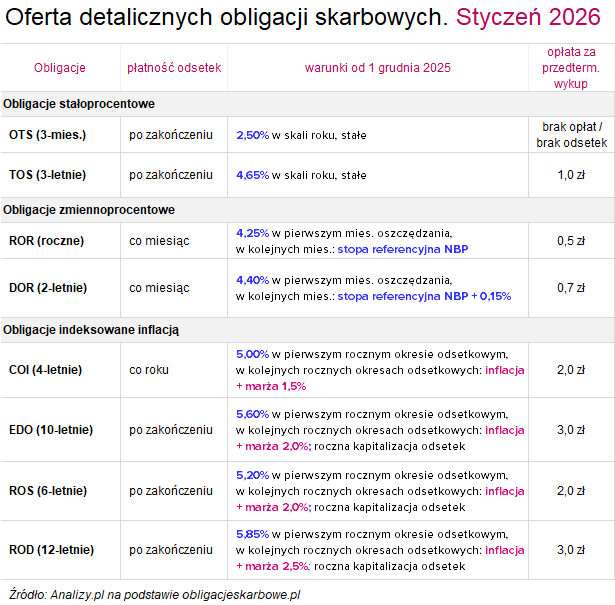The width and height of the screenshot is (615, 605).
Task: Select the 'płatność odsetek' column header
Action: click(174, 67)
